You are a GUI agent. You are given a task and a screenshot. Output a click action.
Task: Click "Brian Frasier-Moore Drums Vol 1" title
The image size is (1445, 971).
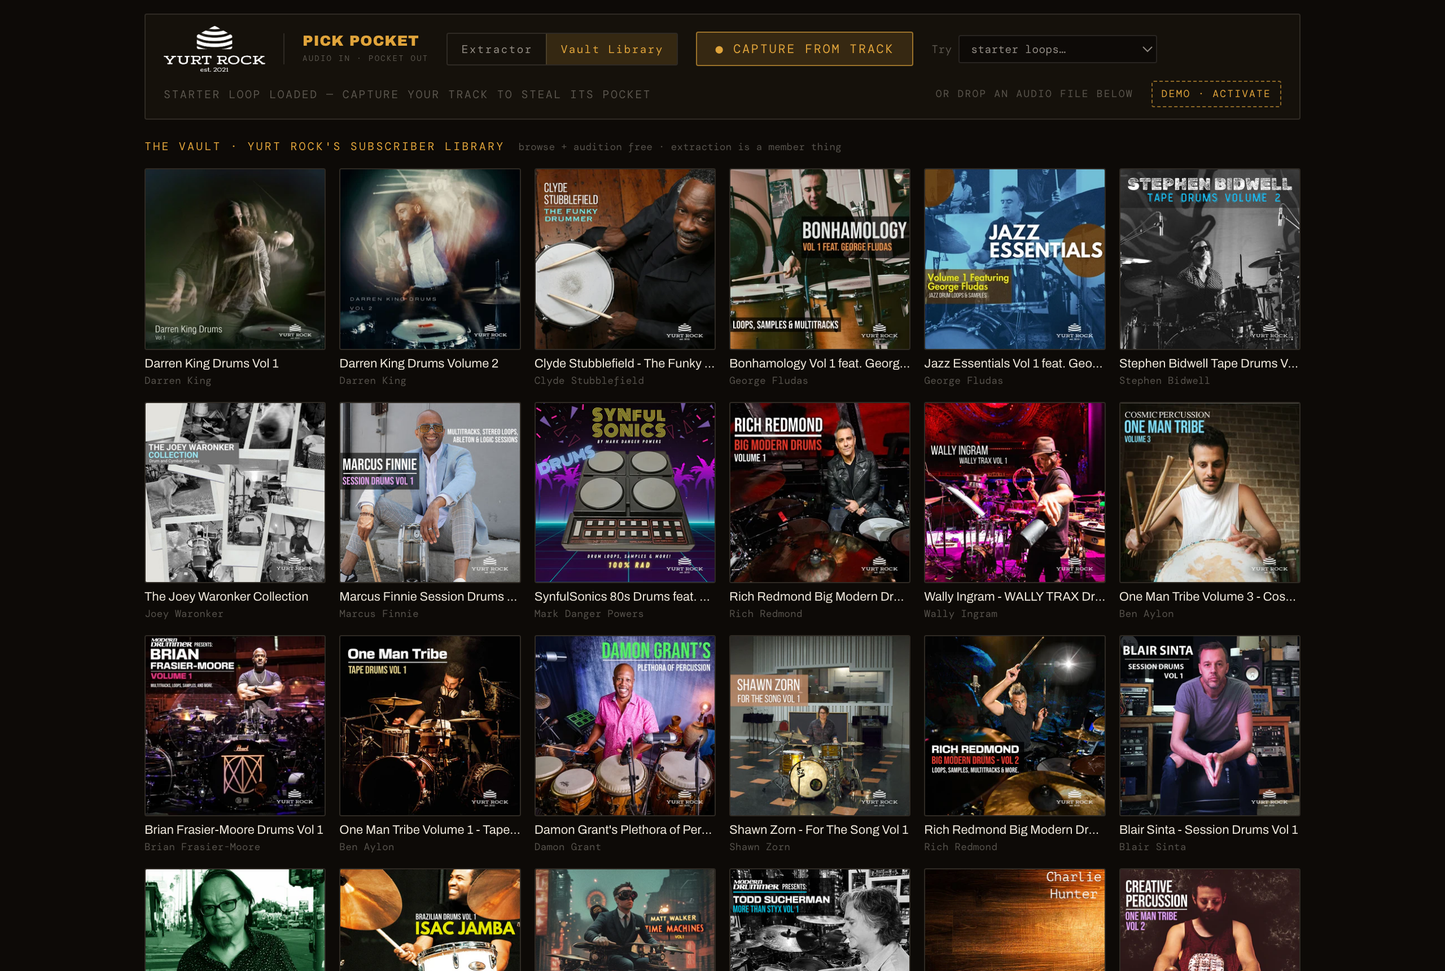[234, 830]
